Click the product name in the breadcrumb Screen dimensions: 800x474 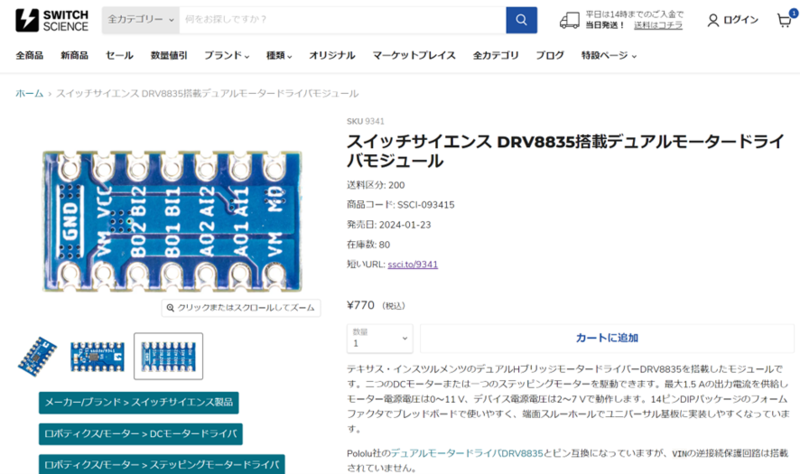tap(207, 93)
